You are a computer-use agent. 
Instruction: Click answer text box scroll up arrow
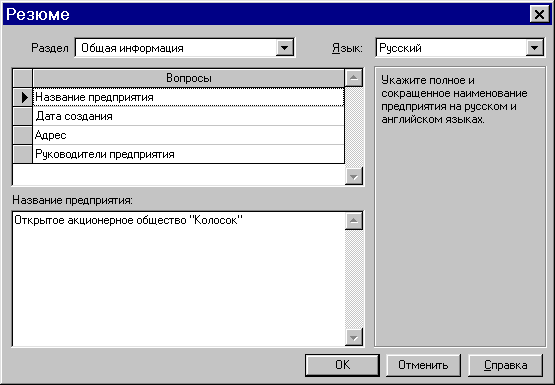tap(354, 221)
